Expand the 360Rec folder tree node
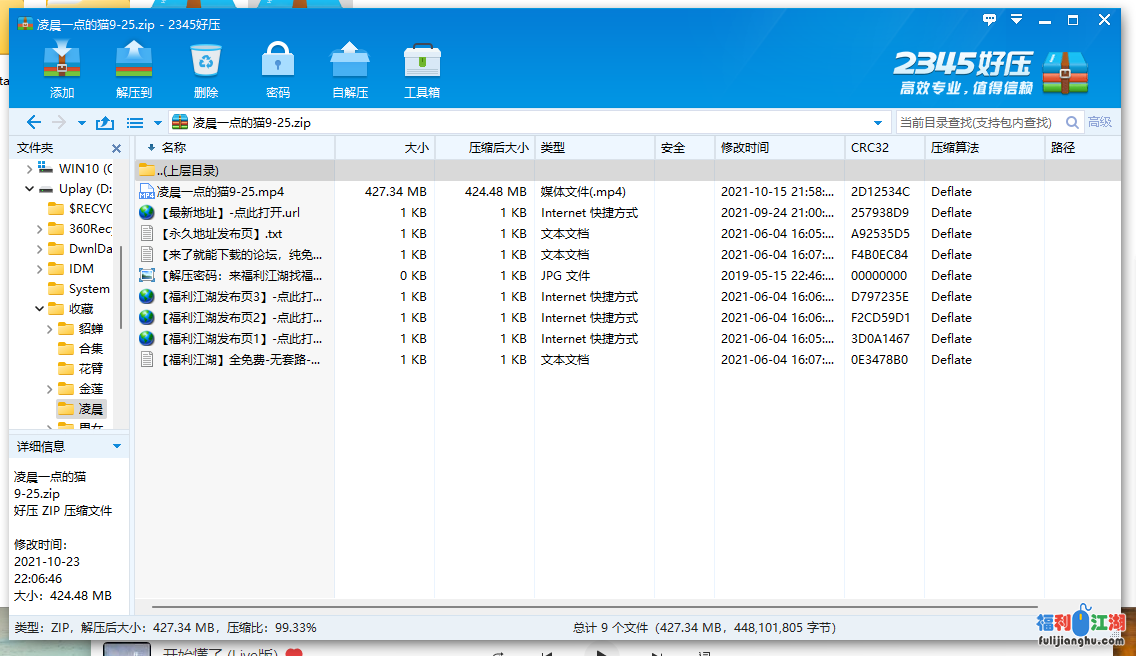 [x=40, y=229]
